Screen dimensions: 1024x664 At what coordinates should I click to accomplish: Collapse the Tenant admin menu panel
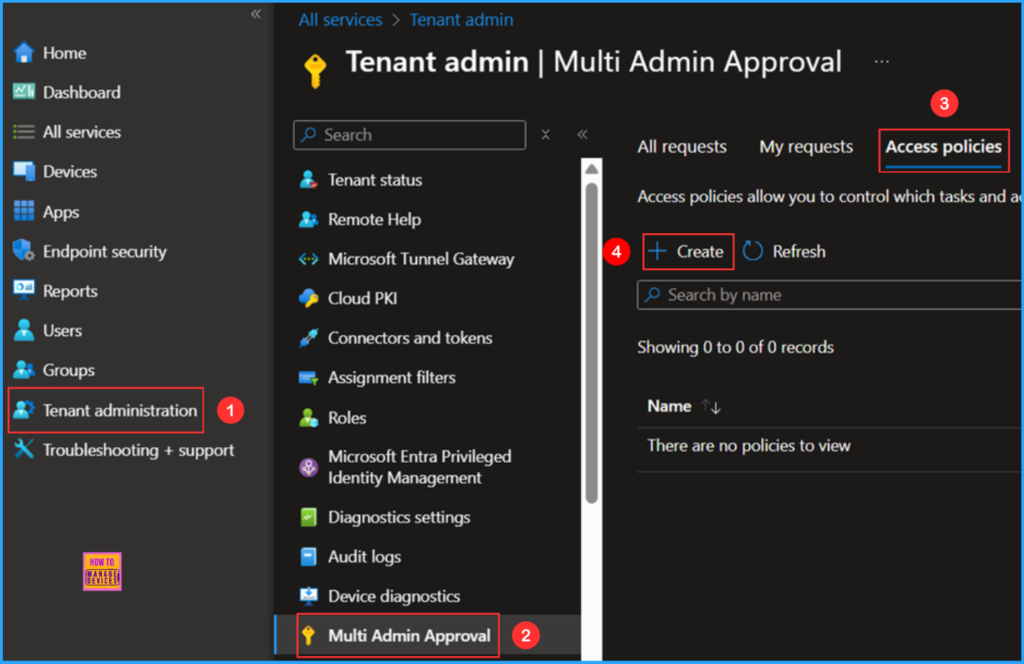(x=583, y=135)
